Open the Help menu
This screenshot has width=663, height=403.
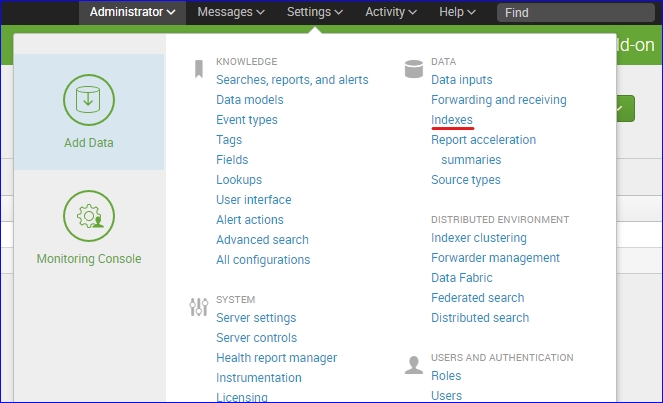coord(458,12)
